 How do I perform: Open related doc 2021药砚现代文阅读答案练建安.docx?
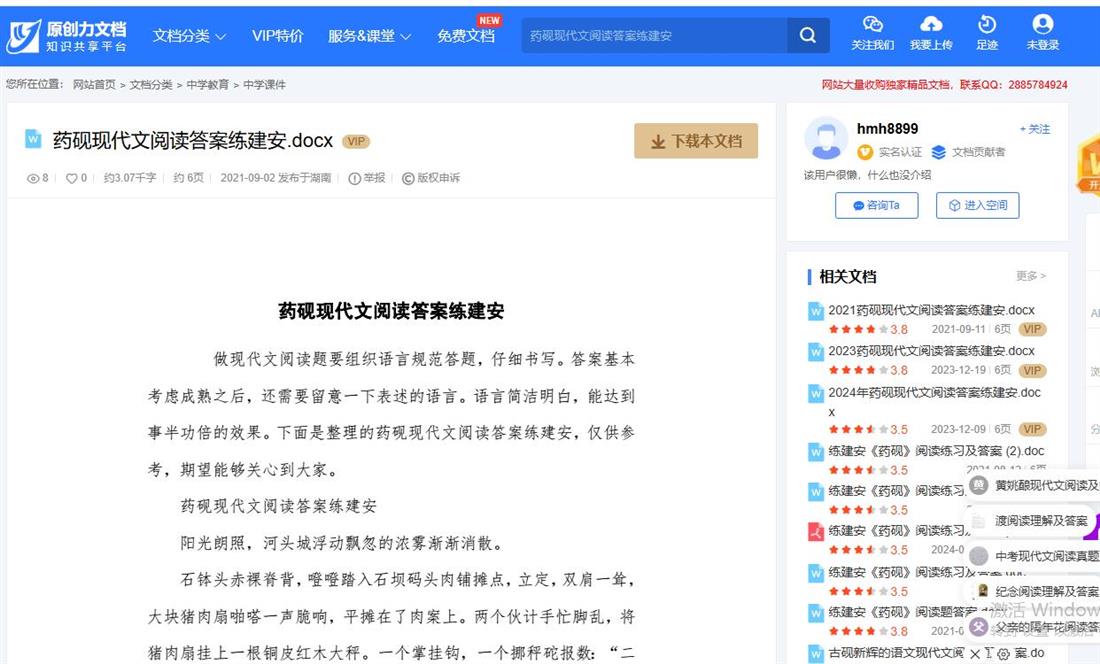[x=931, y=310]
